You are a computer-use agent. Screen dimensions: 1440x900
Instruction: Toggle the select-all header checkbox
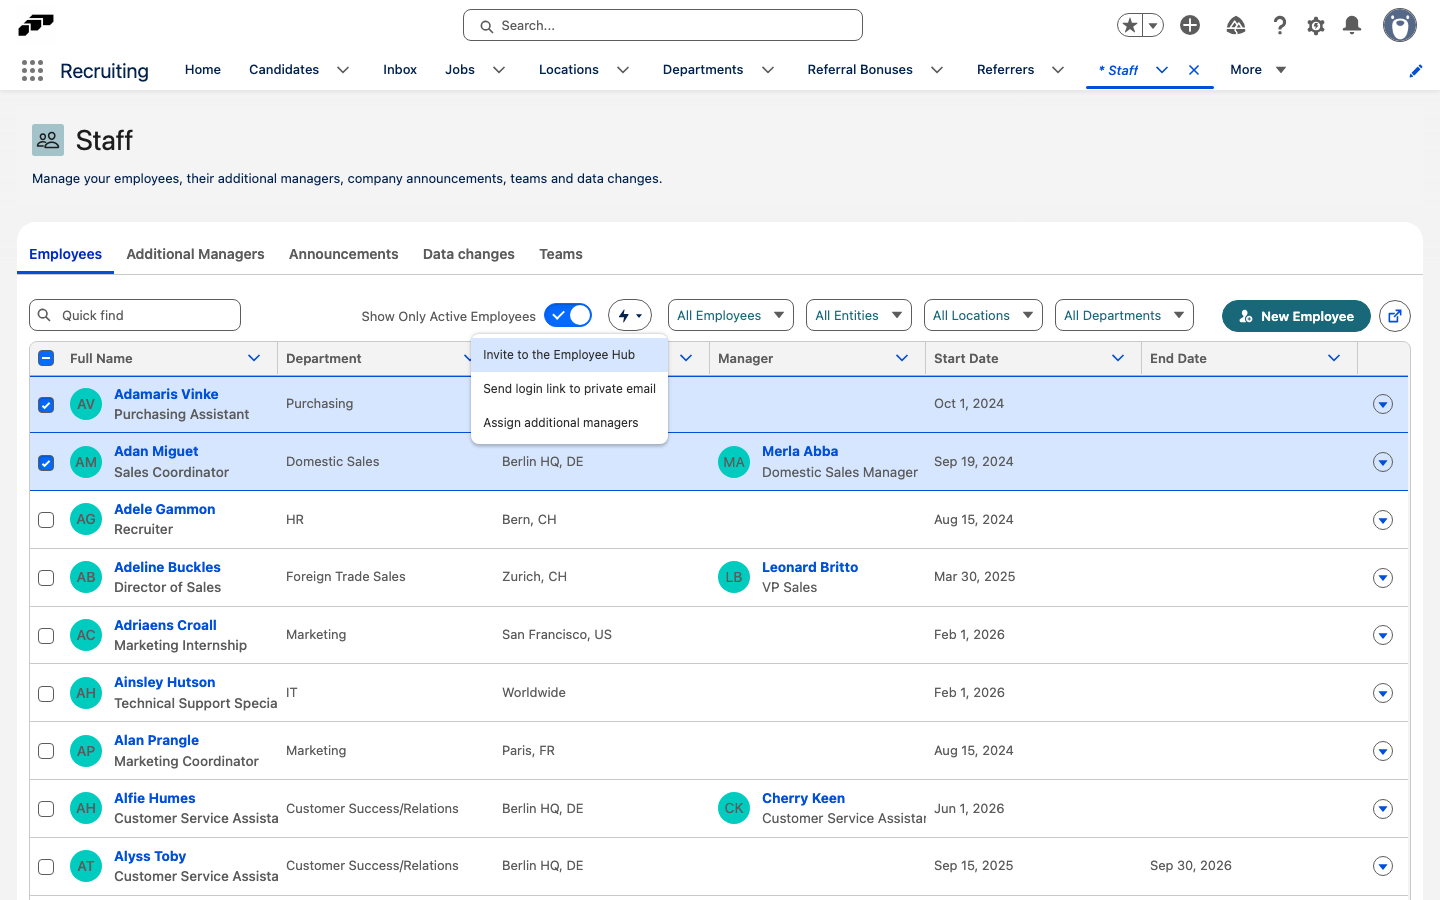pyautogui.click(x=46, y=358)
